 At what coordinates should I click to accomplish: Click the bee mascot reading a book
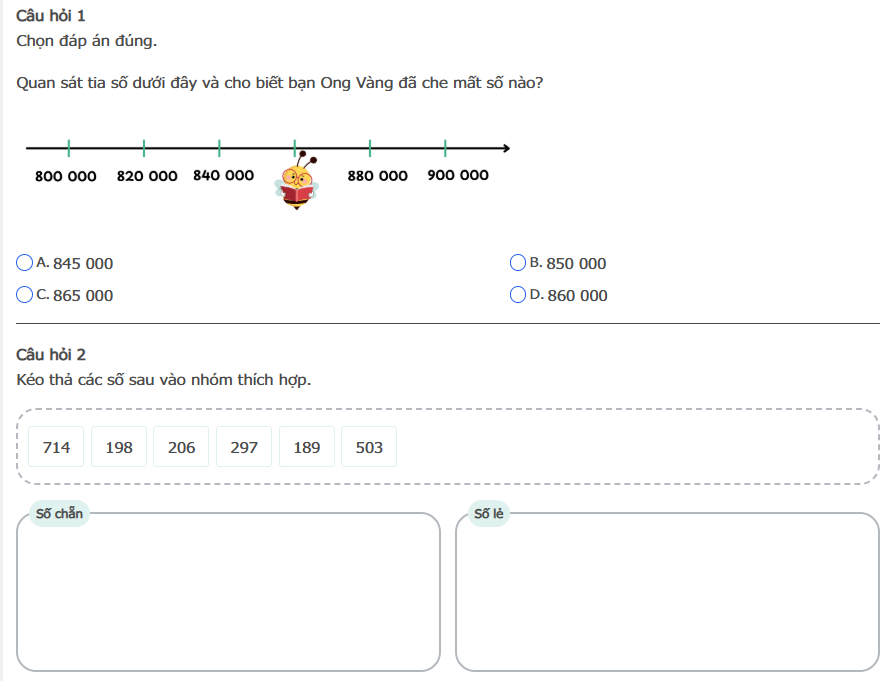pos(297,182)
